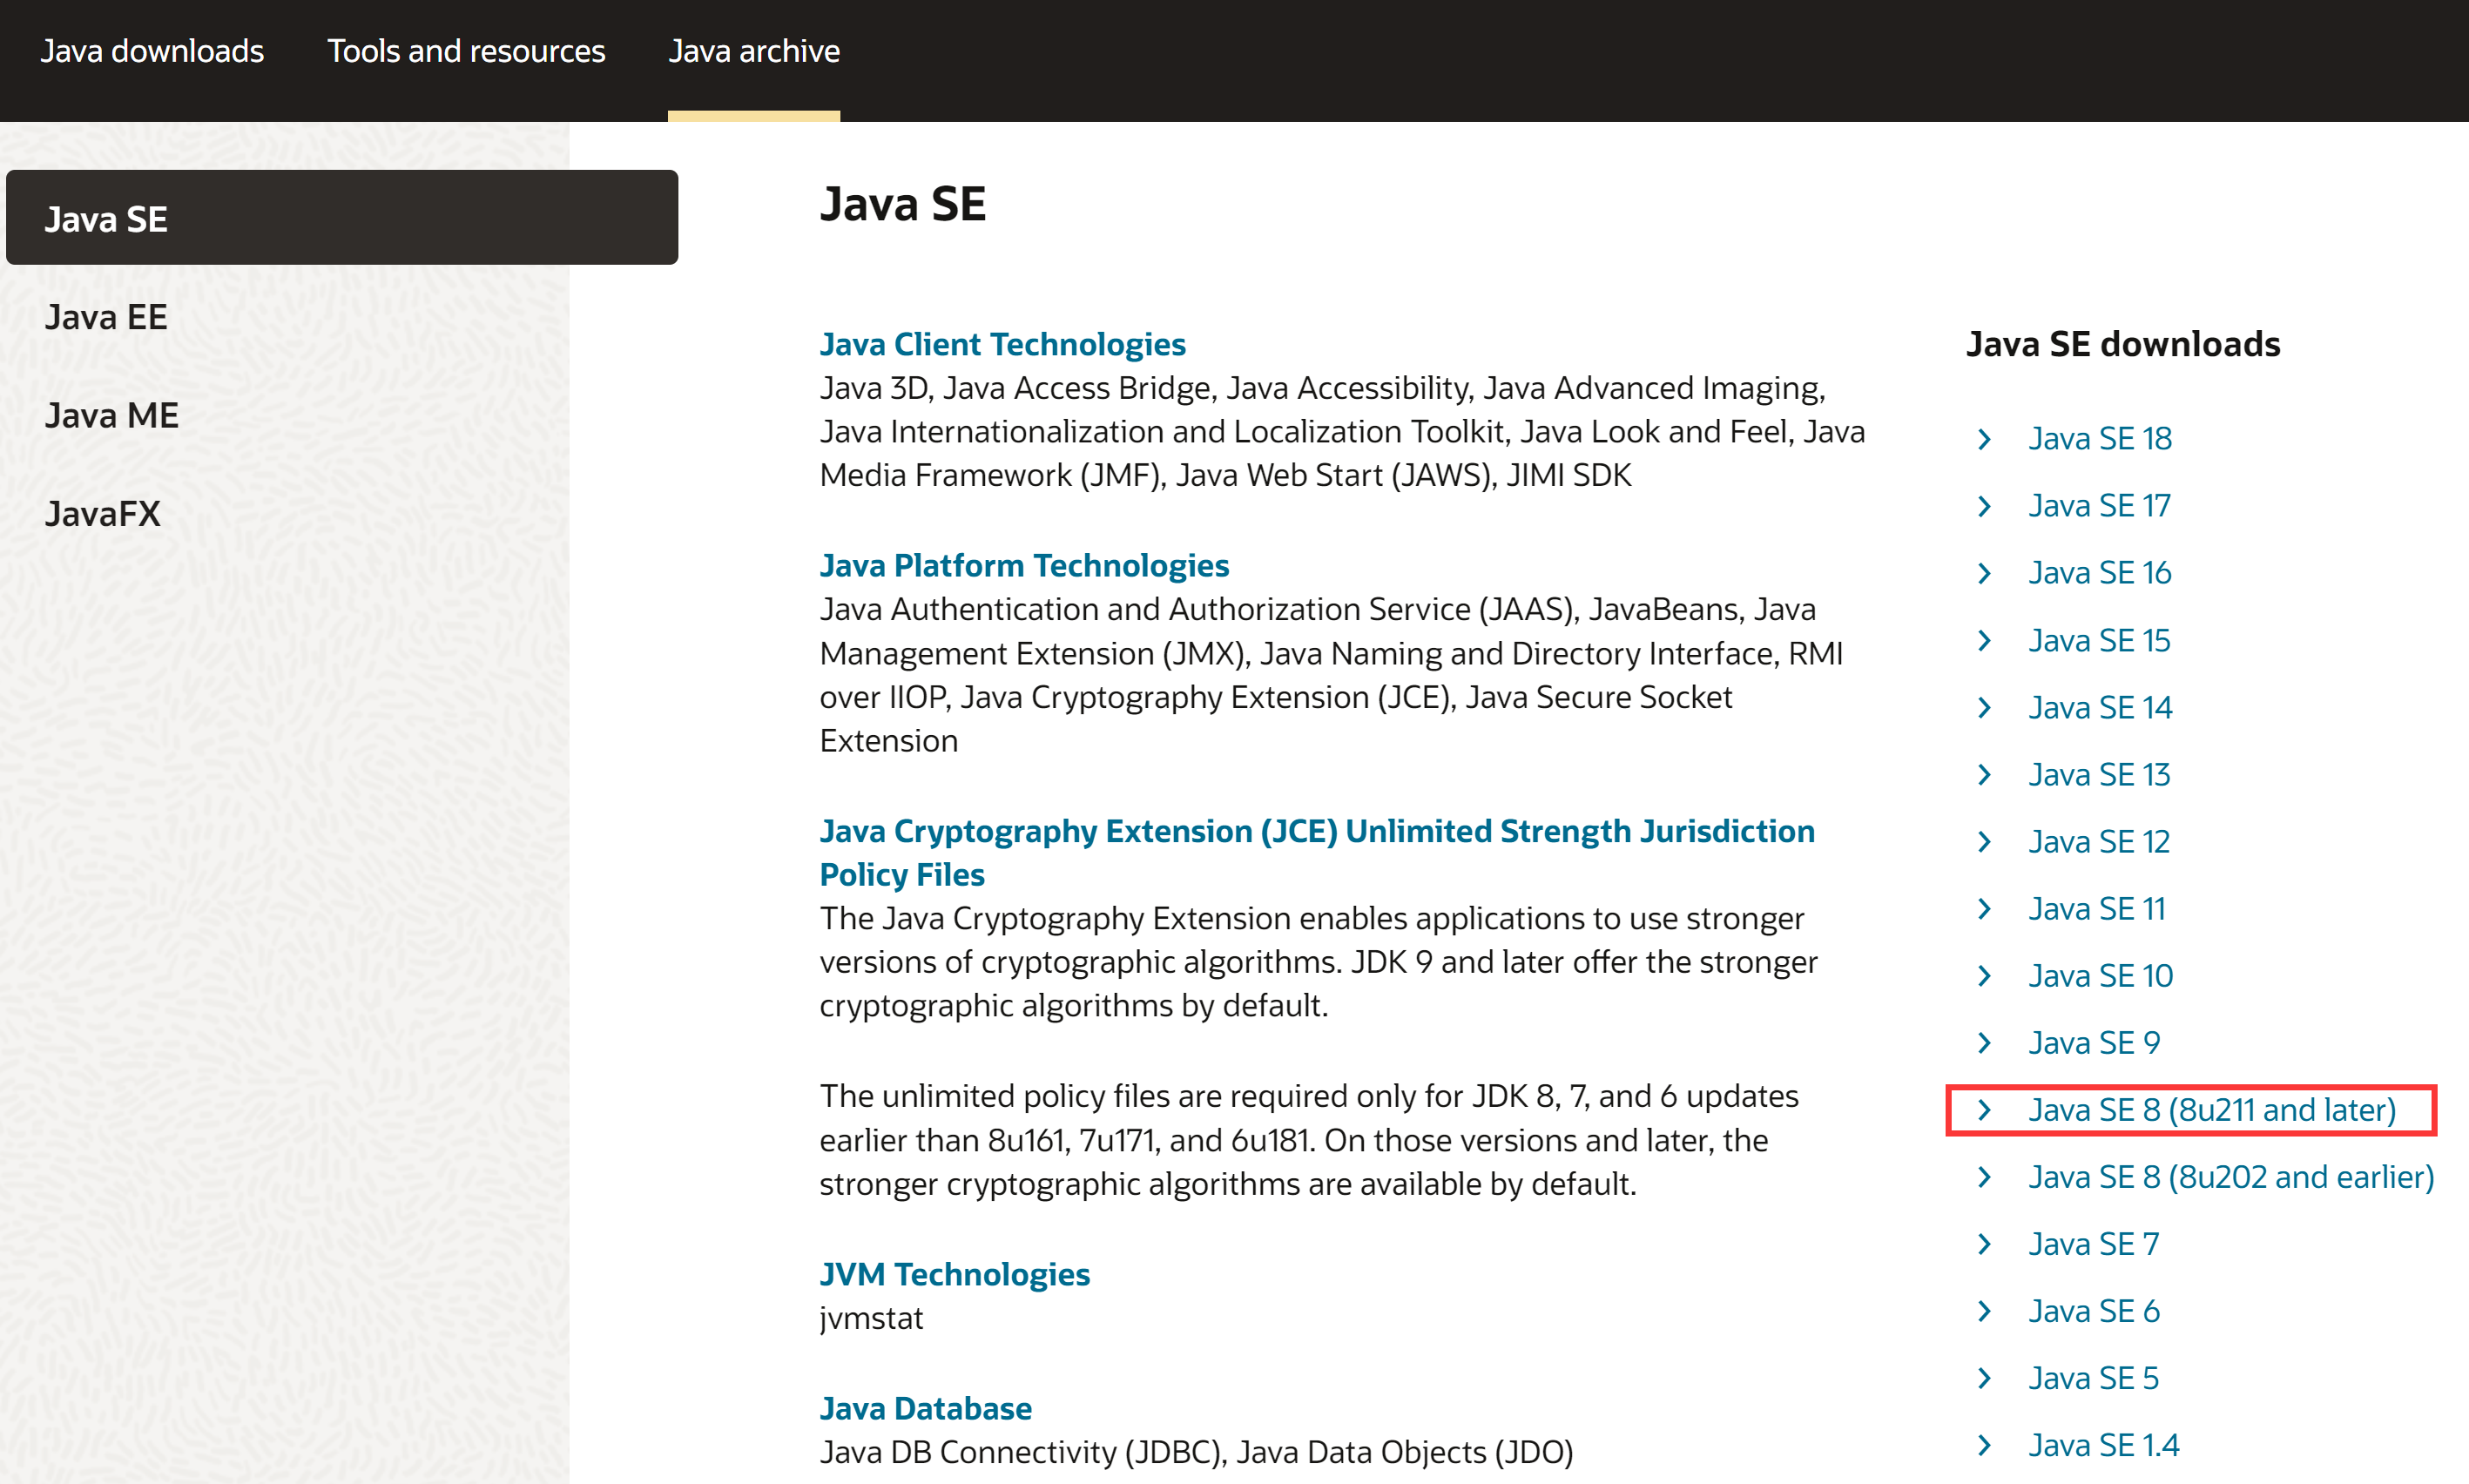This screenshot has height=1484, width=2469.
Task: Open Java EE sidebar section
Action: (x=106, y=317)
